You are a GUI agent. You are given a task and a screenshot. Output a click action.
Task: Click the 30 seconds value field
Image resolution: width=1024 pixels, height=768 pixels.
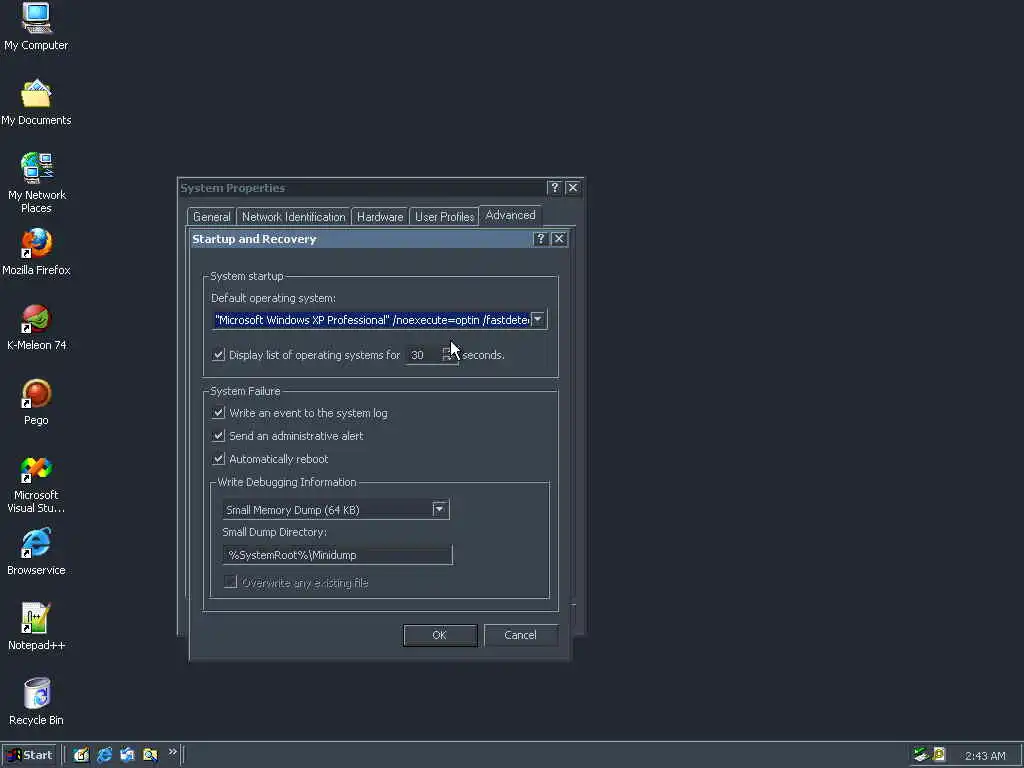[x=423, y=355]
